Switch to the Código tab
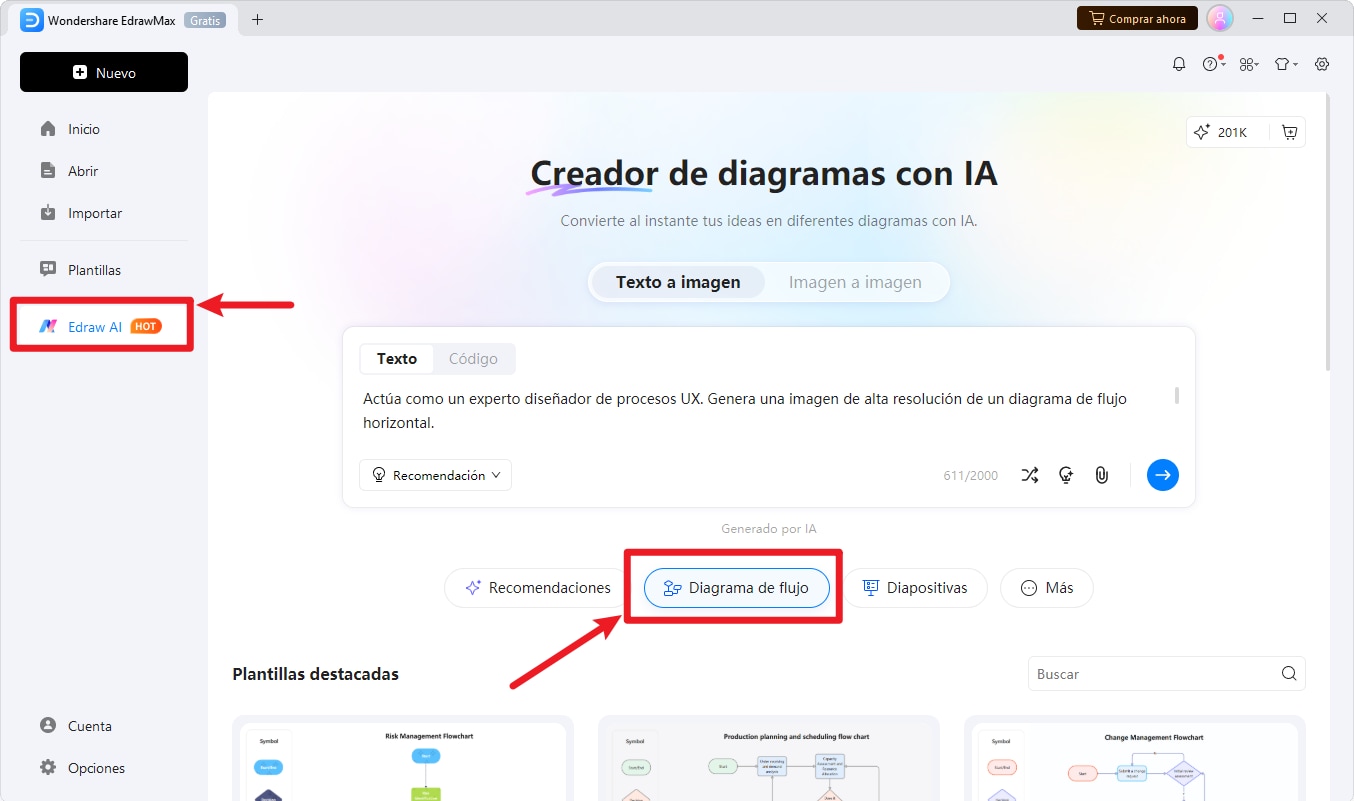The image size is (1354, 801). [x=473, y=358]
